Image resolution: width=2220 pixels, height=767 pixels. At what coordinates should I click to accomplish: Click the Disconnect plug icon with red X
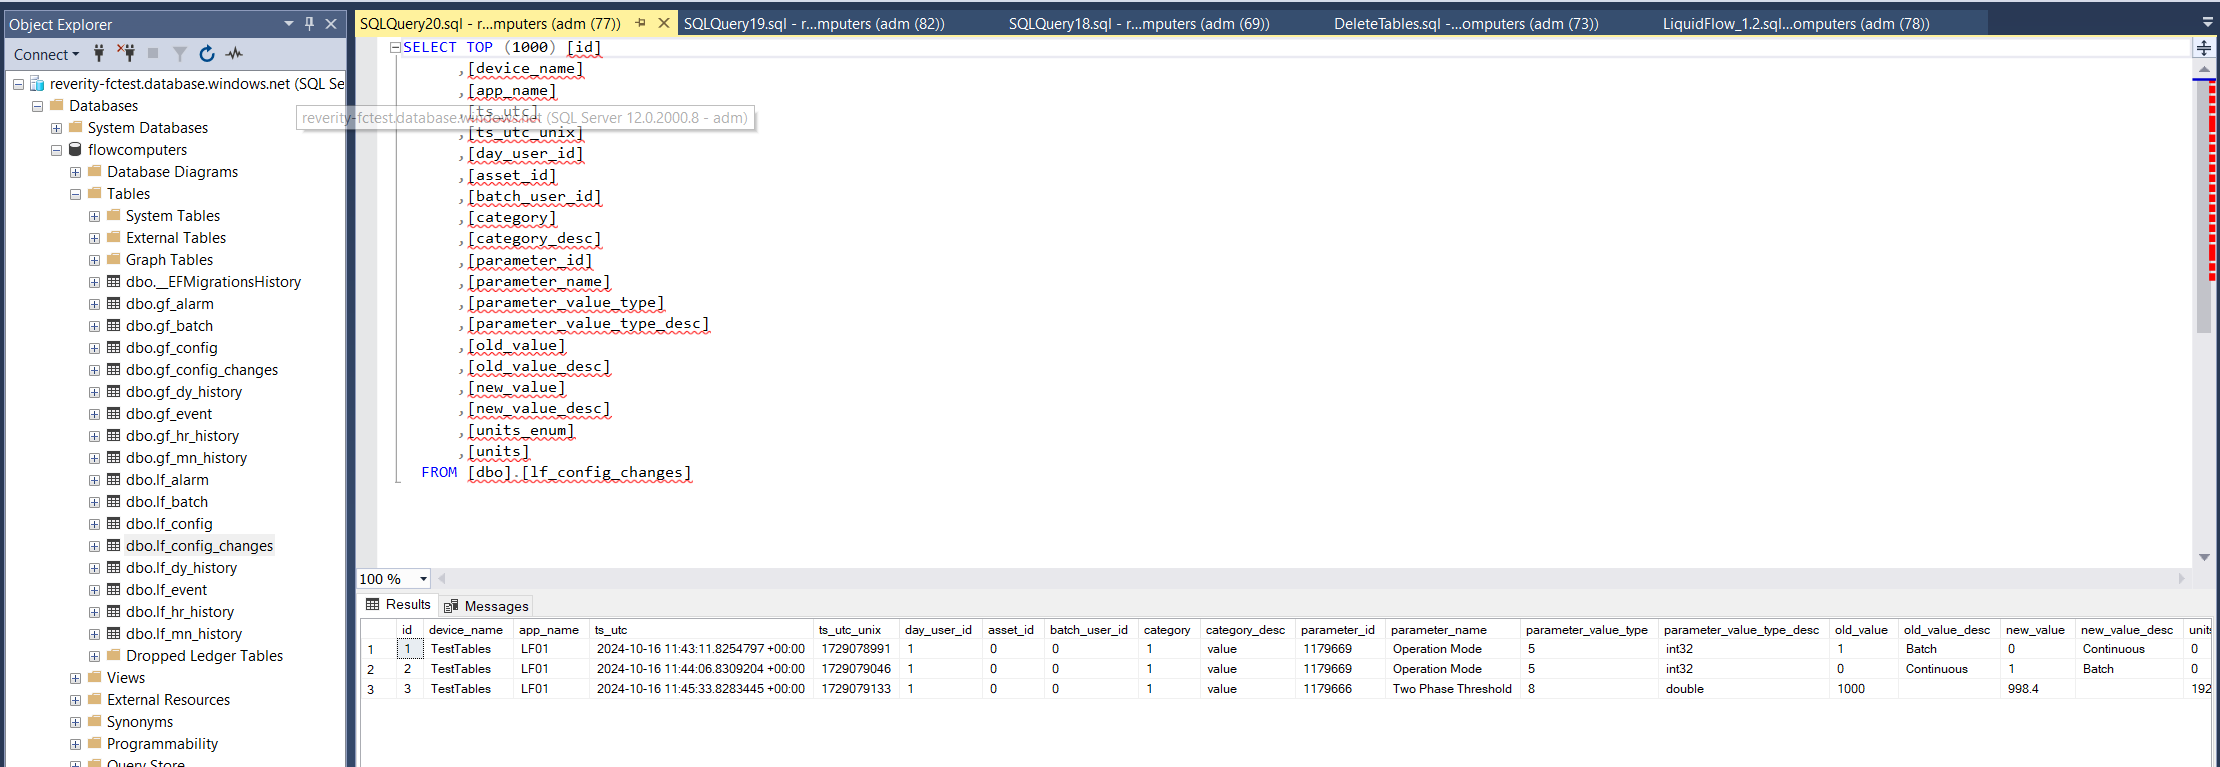click(126, 54)
